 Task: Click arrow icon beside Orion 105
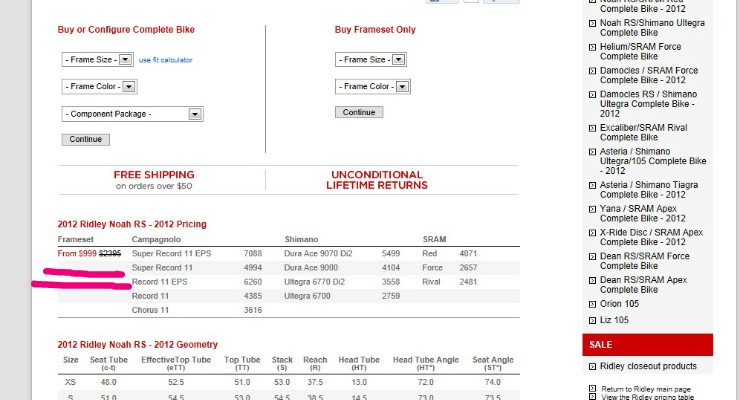coord(592,304)
